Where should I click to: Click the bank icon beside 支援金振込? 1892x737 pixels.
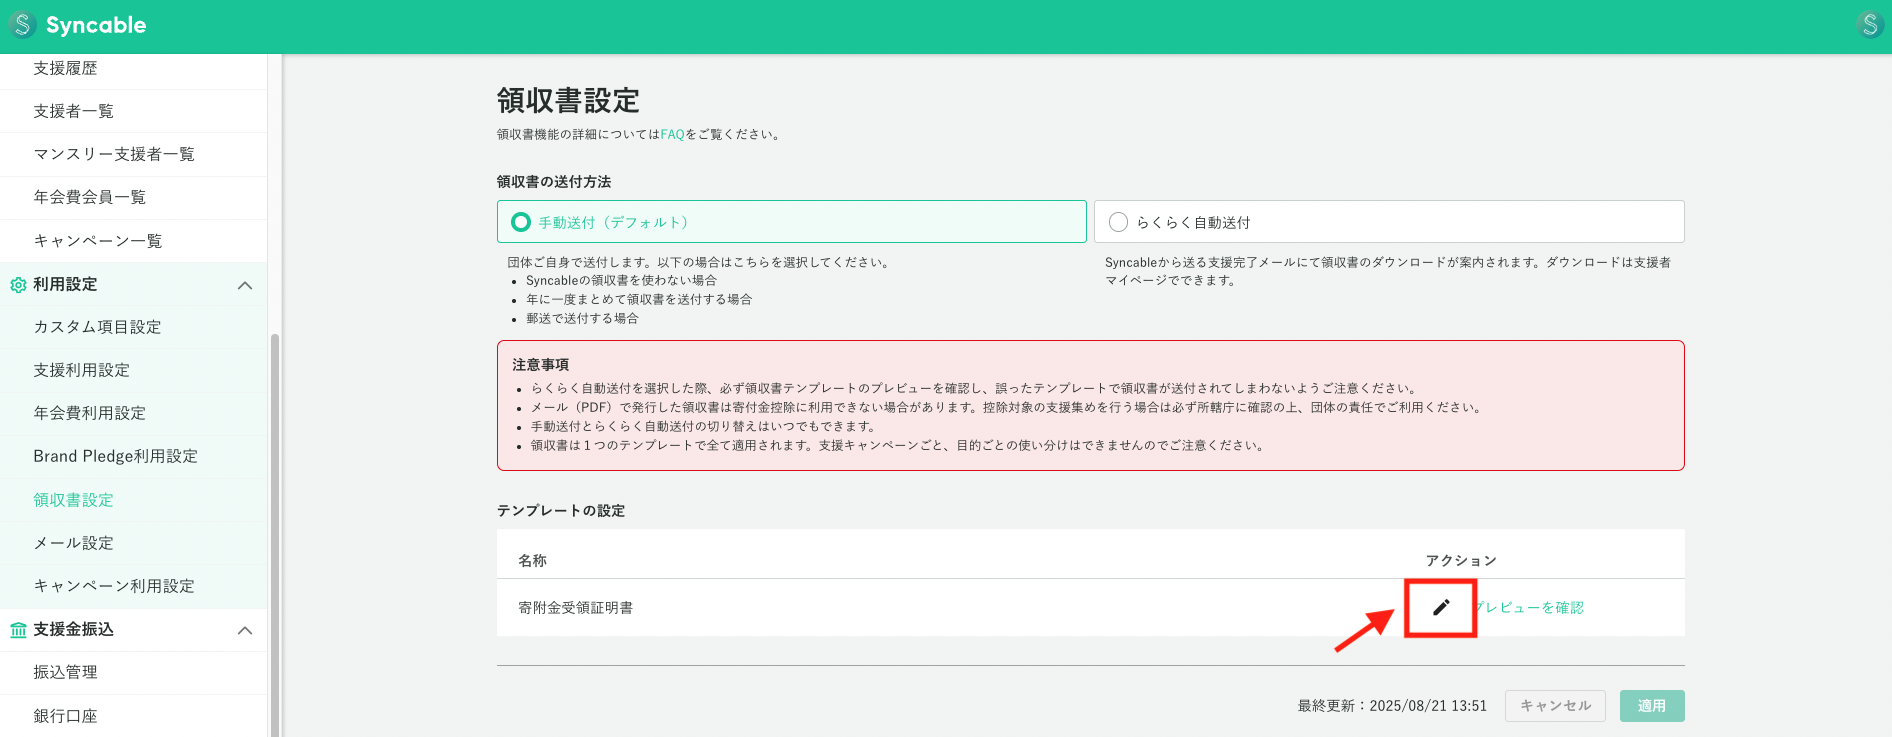click(18, 630)
